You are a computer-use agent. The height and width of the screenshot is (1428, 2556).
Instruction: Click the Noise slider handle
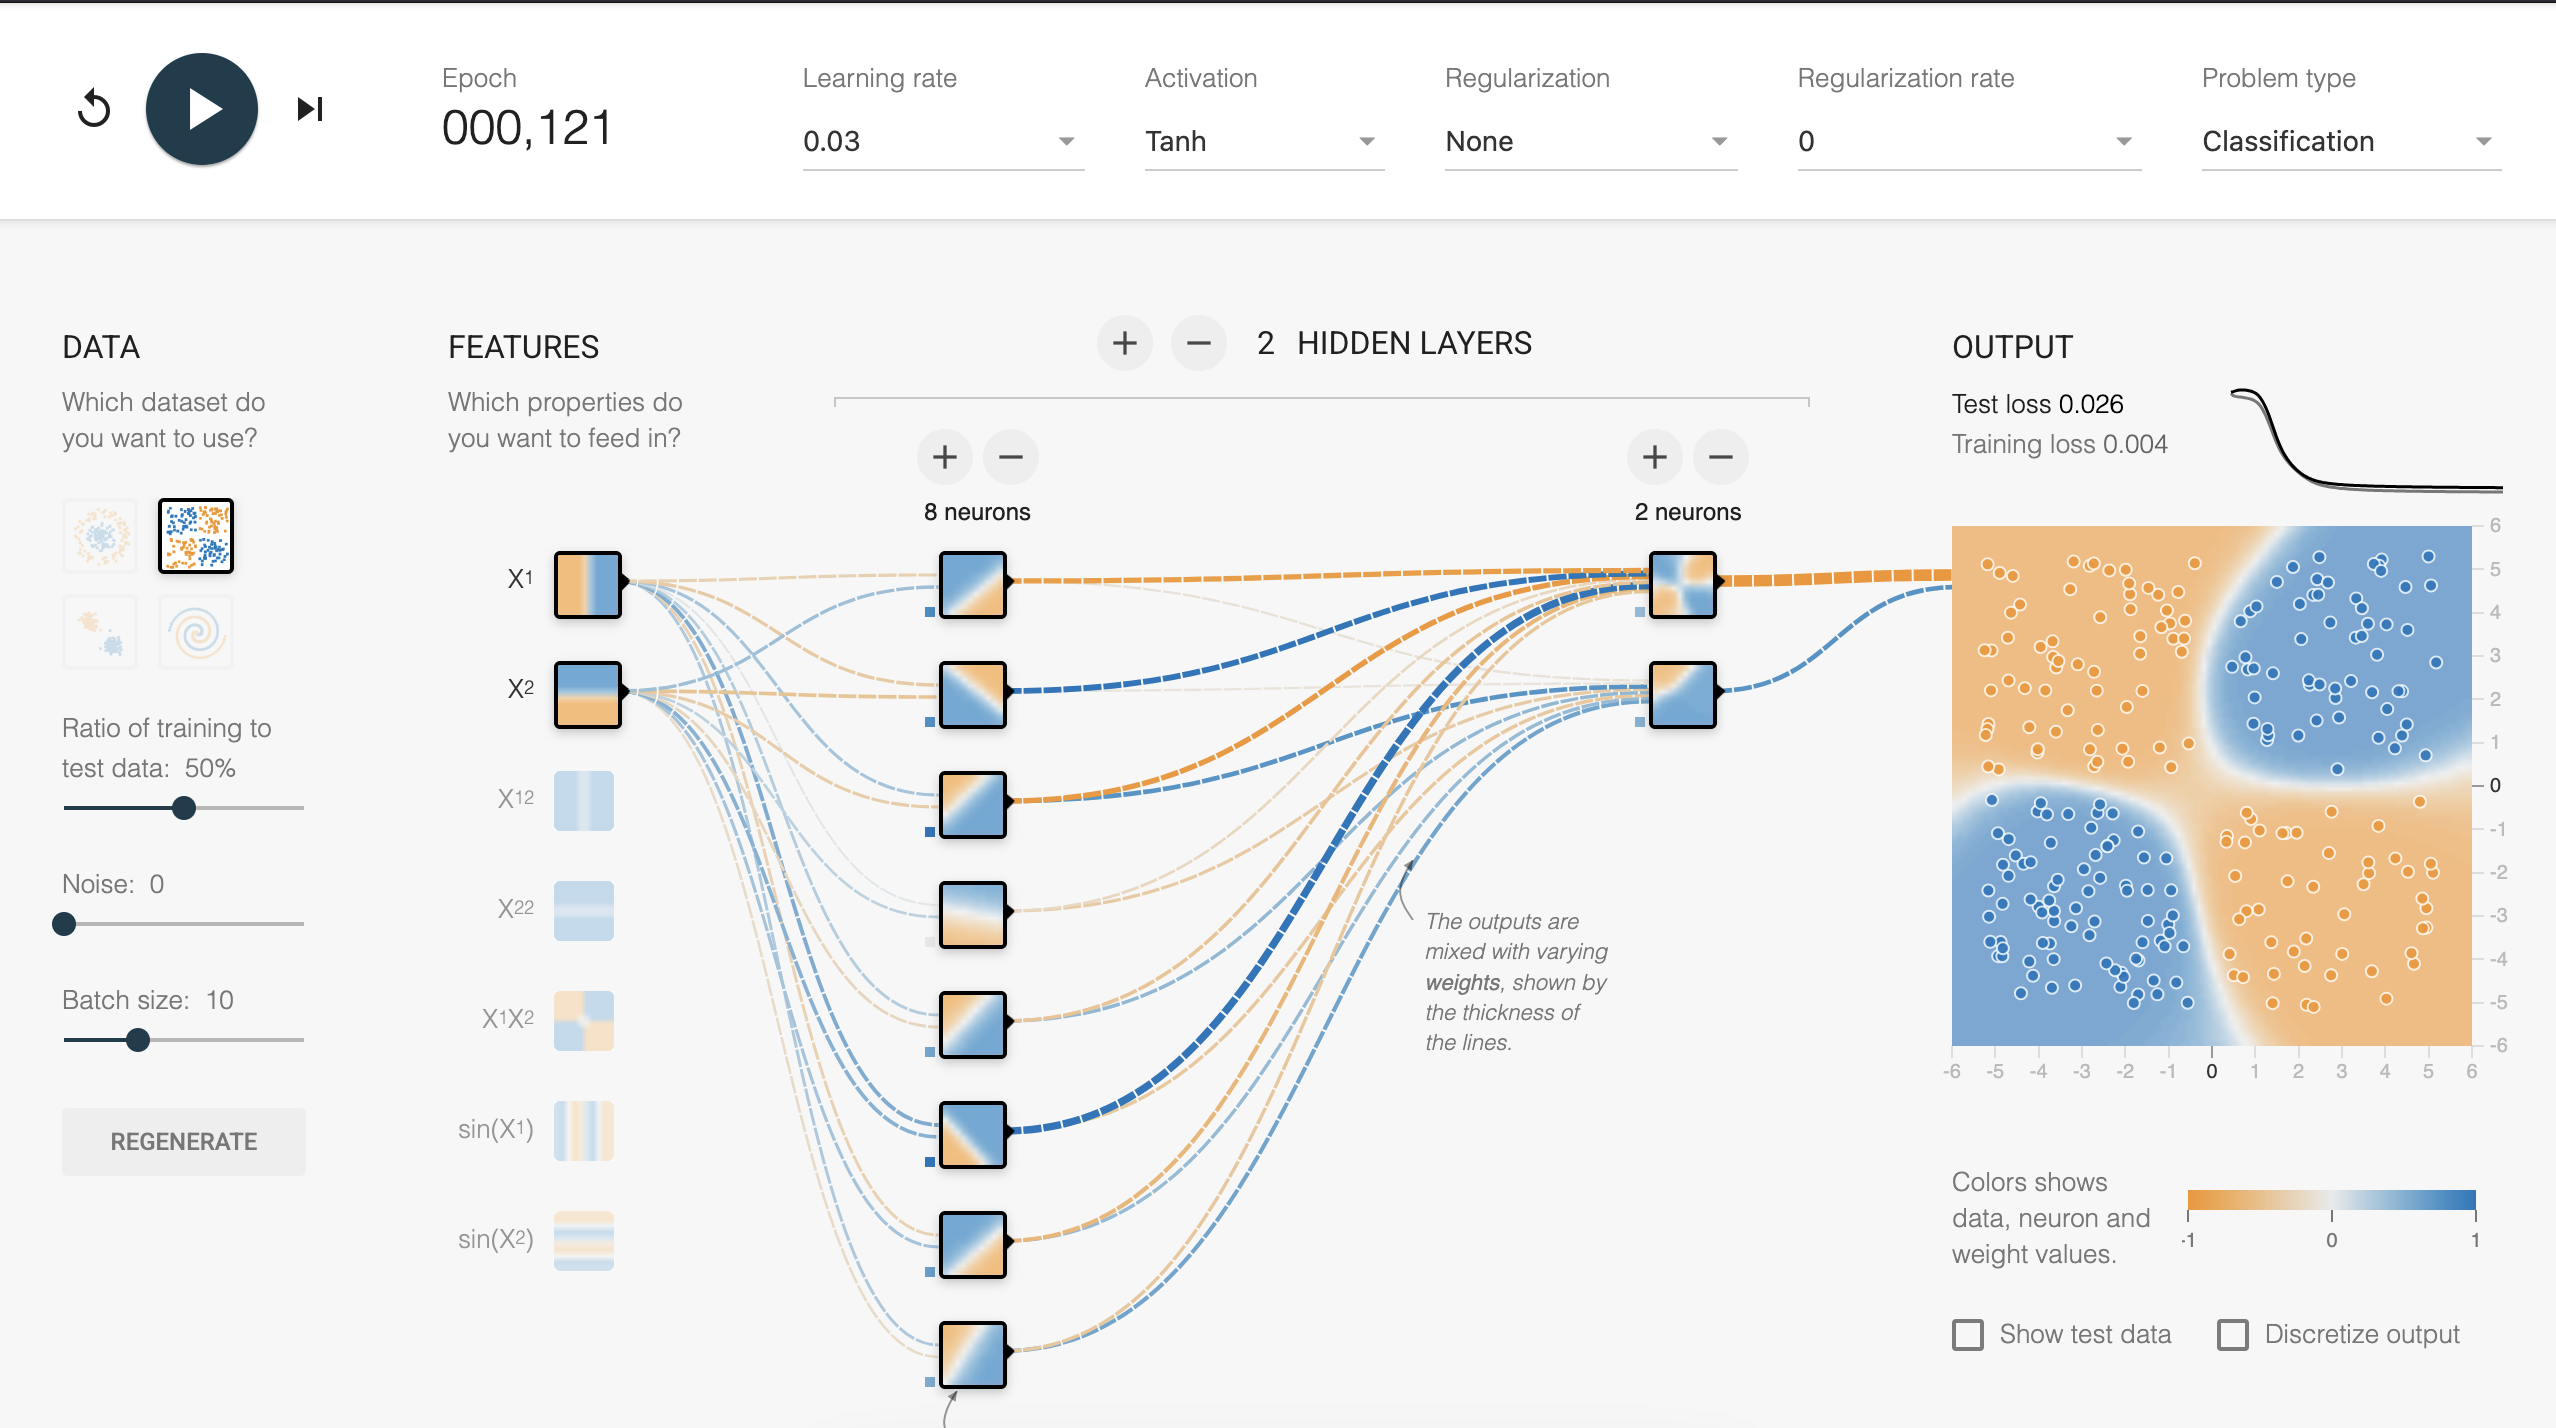click(x=64, y=924)
